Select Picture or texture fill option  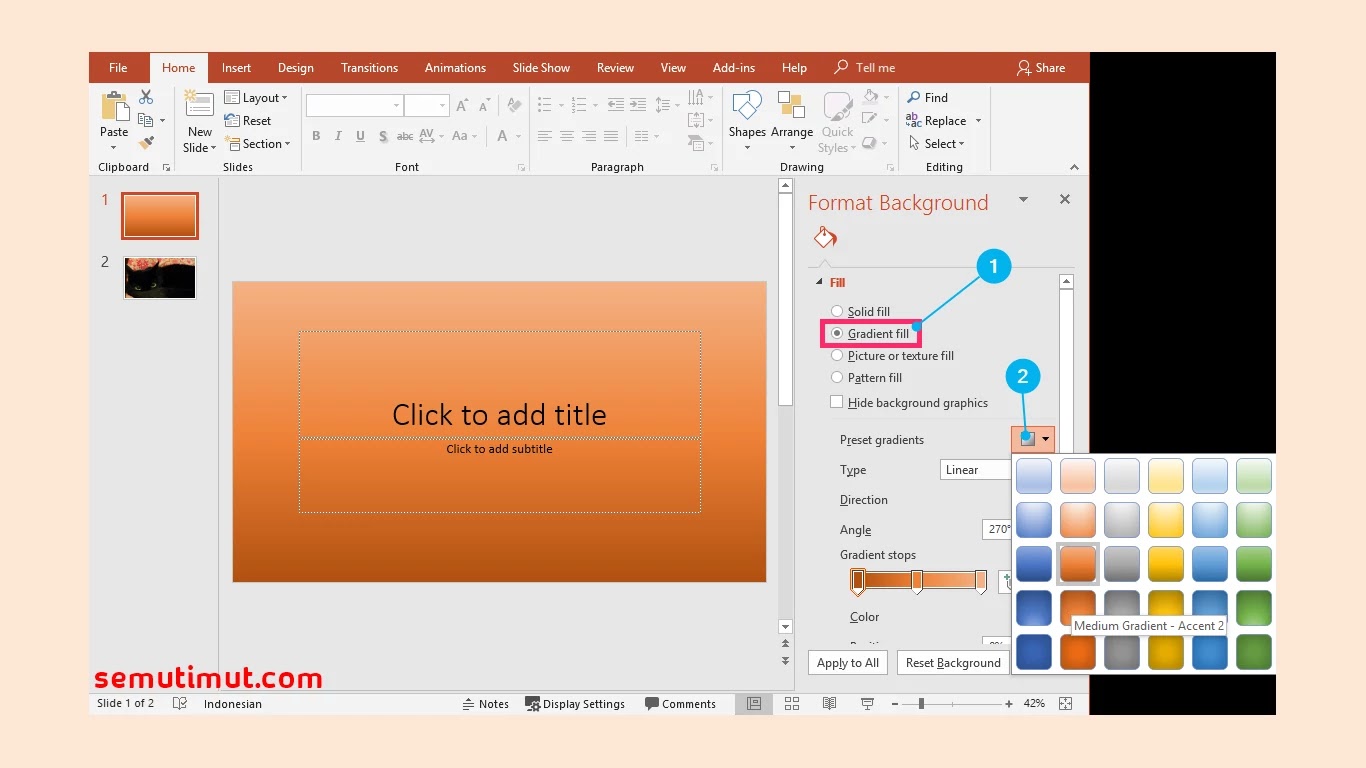point(837,356)
